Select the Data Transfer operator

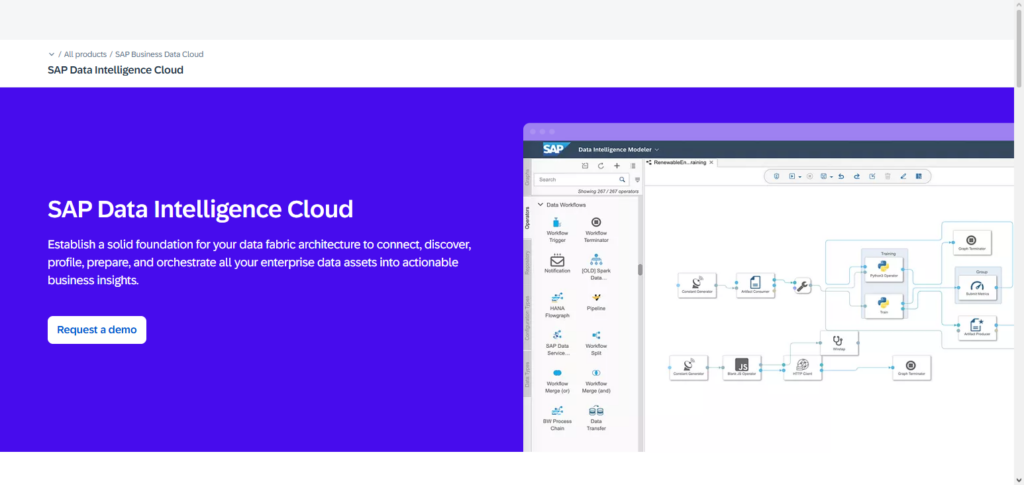pyautogui.click(x=596, y=418)
